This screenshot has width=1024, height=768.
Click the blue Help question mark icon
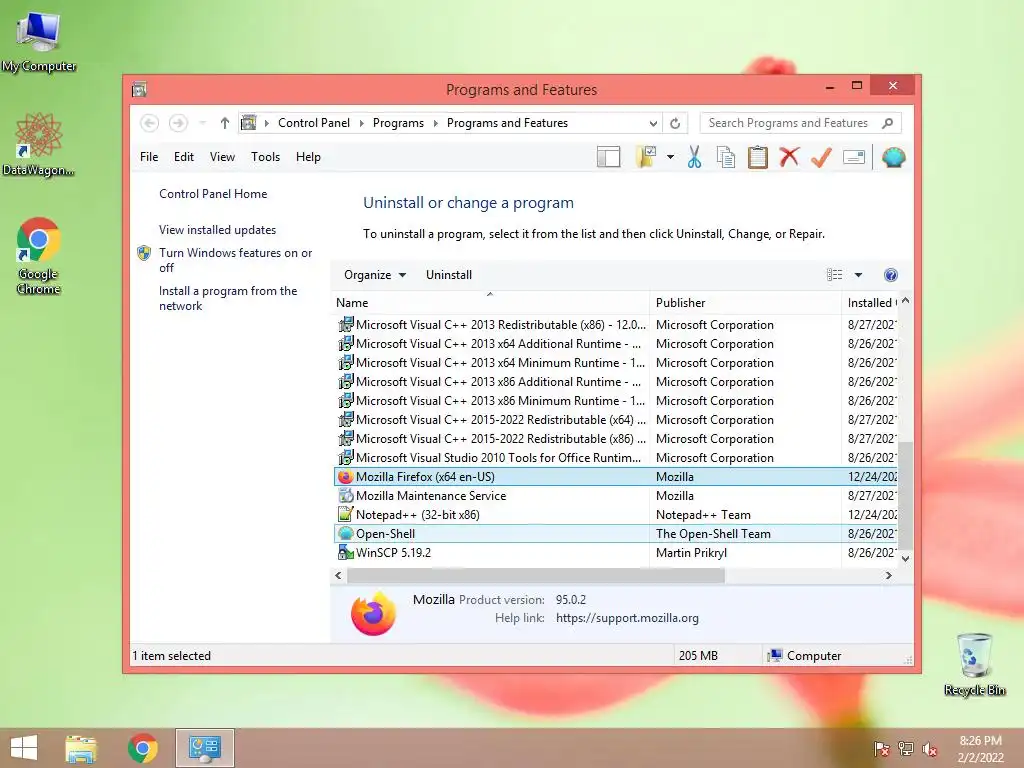point(891,275)
